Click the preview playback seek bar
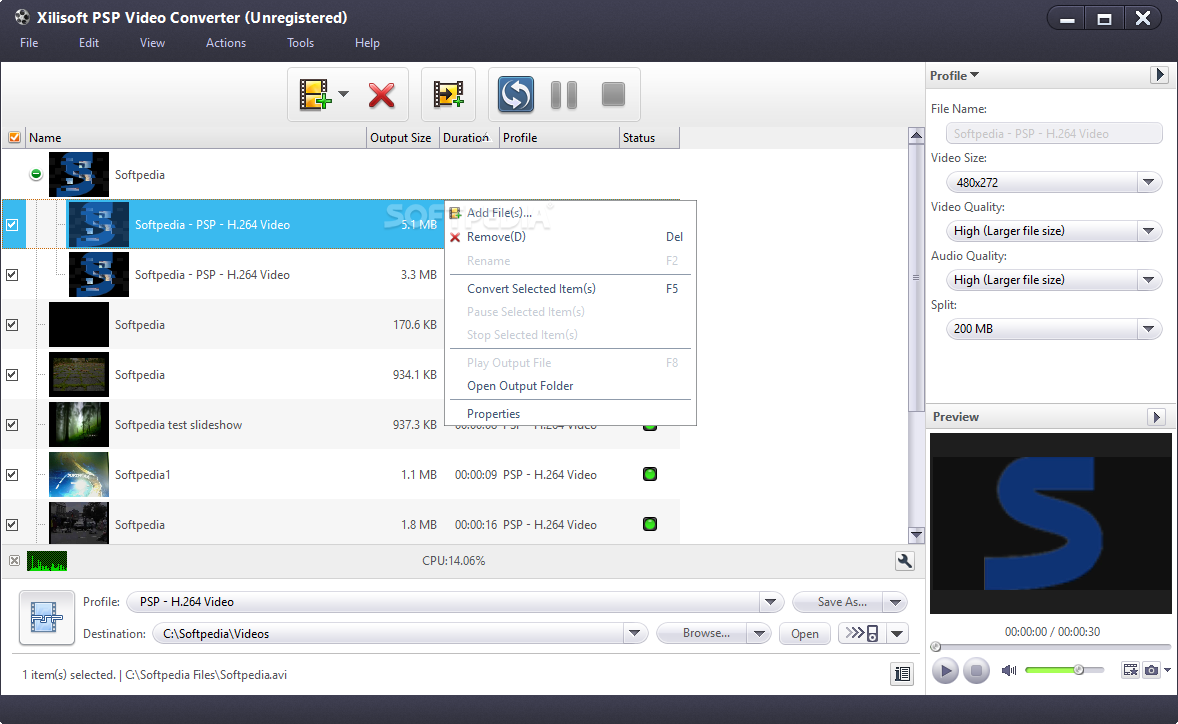Screen dimensions: 1178x724 point(1051,647)
